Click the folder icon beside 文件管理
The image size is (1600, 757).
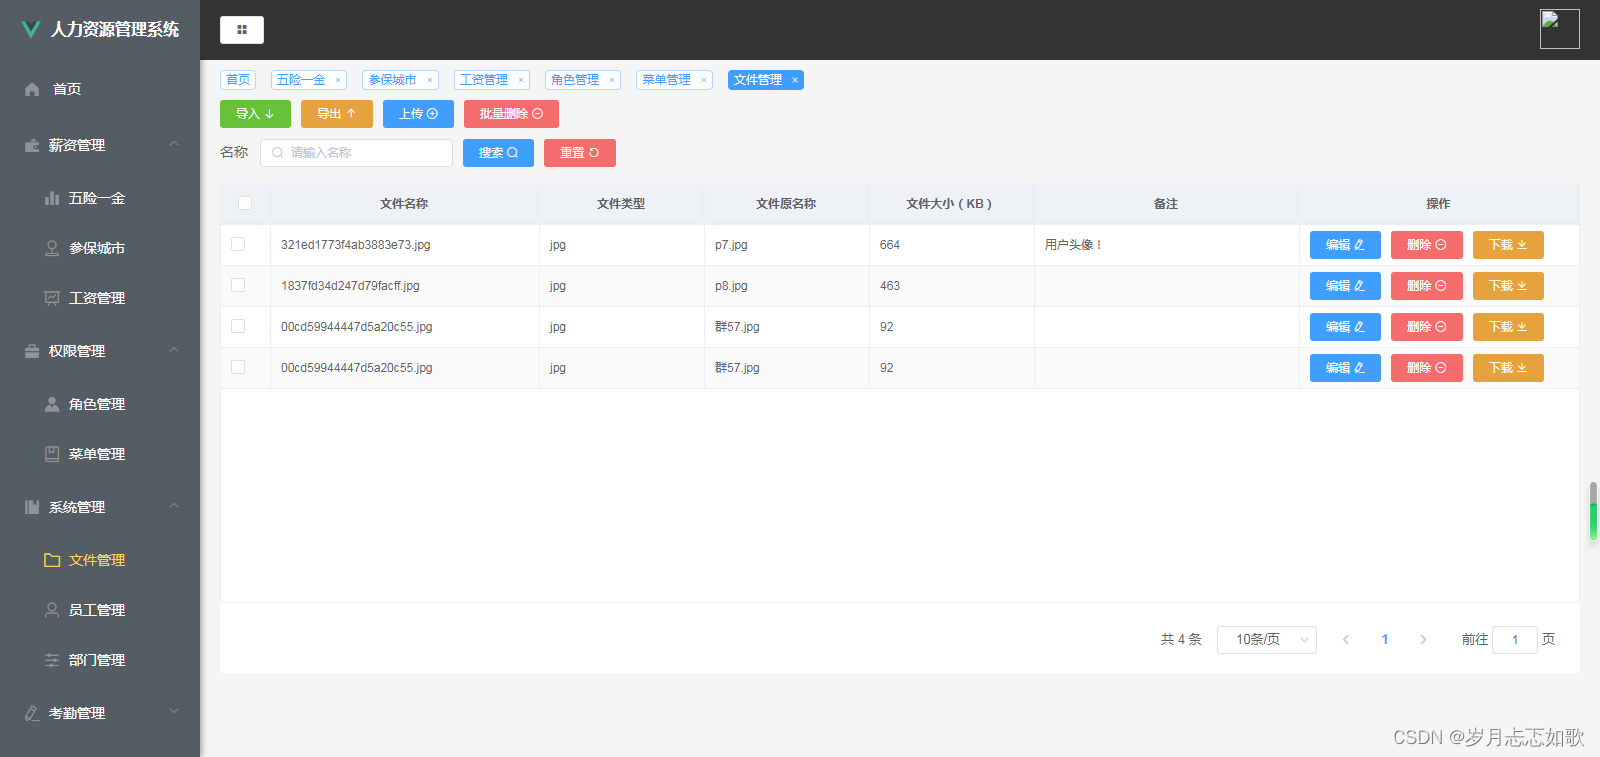[52, 560]
